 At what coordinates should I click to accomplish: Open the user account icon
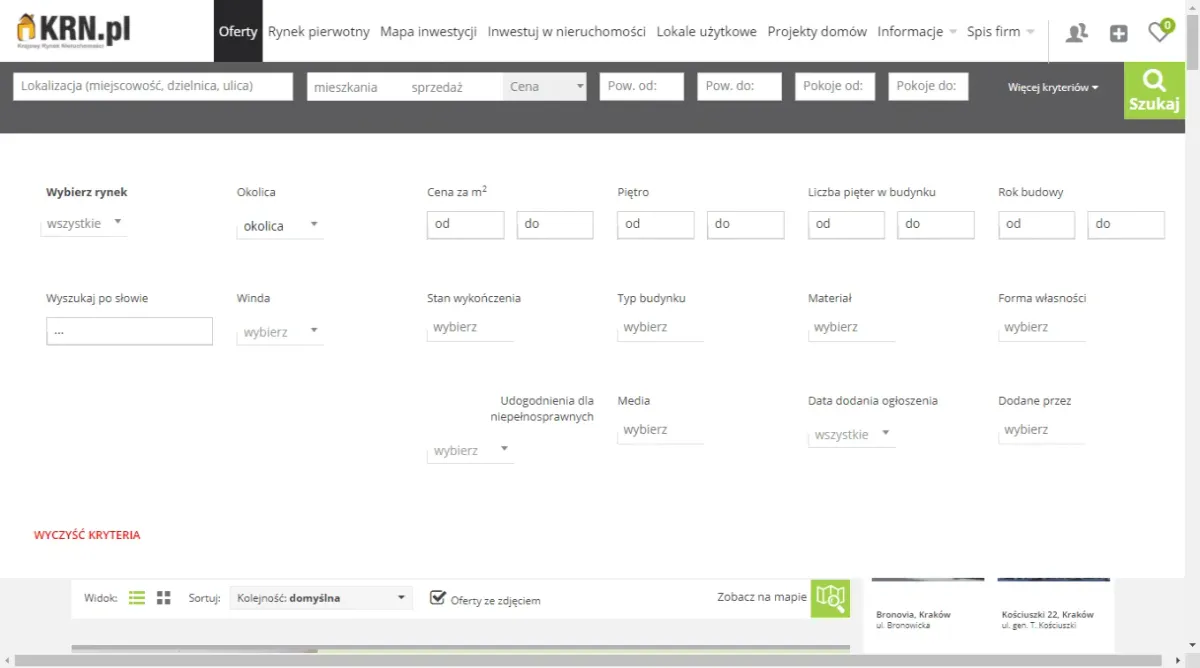(1076, 33)
